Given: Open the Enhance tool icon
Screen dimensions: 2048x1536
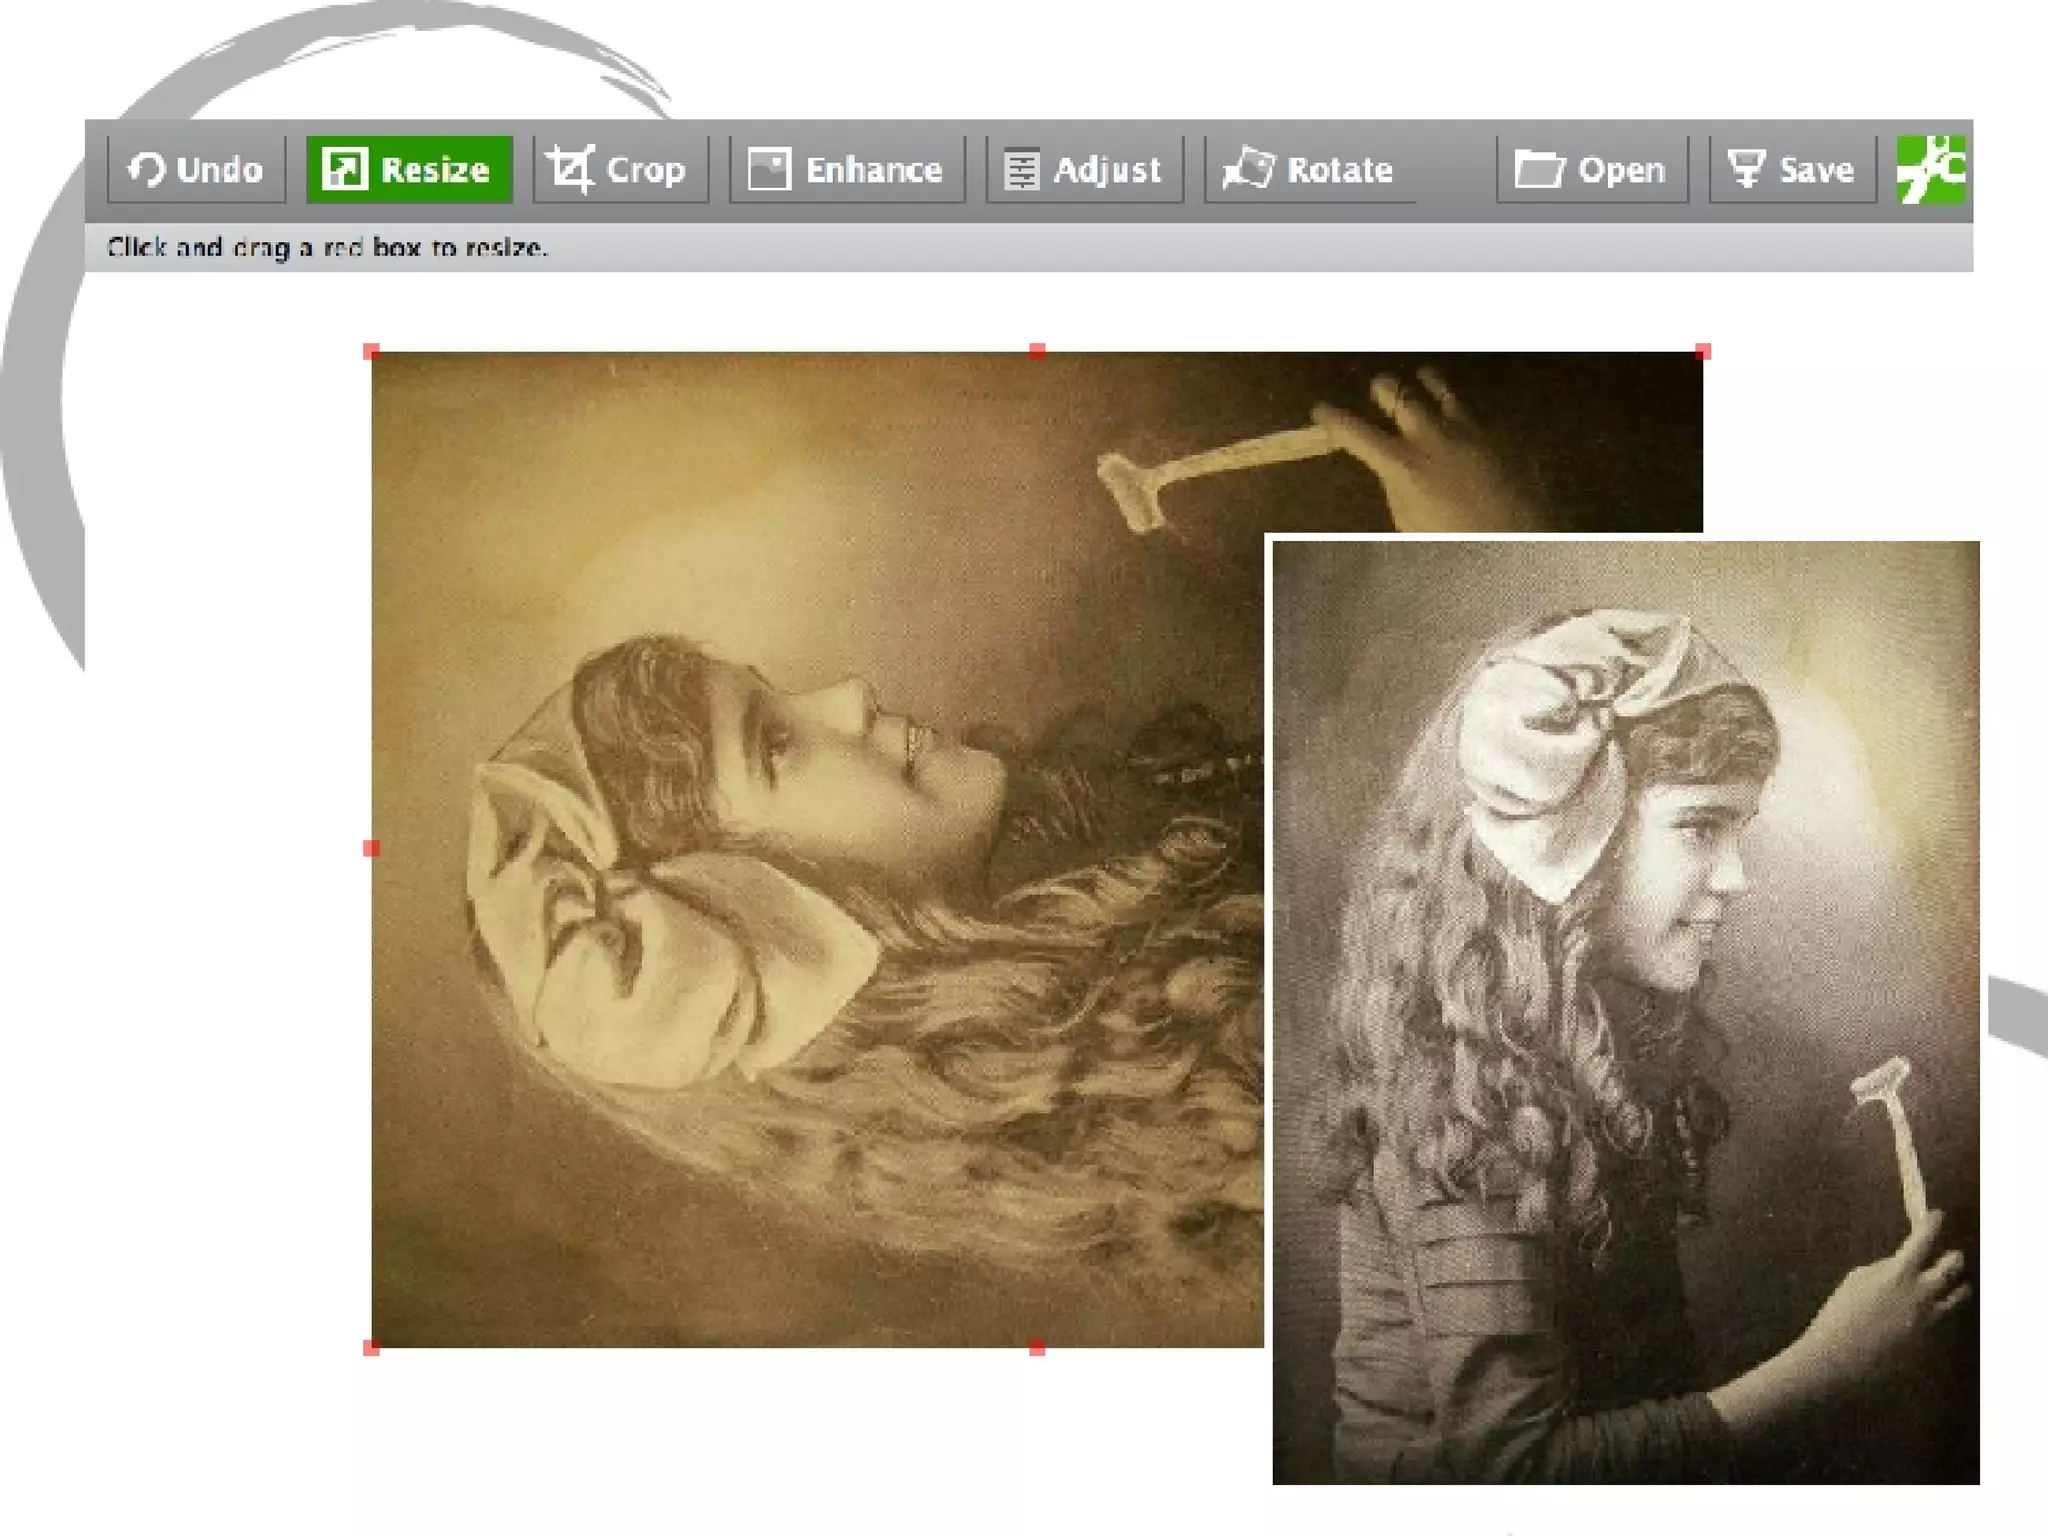Looking at the screenshot, I should pos(769,169).
